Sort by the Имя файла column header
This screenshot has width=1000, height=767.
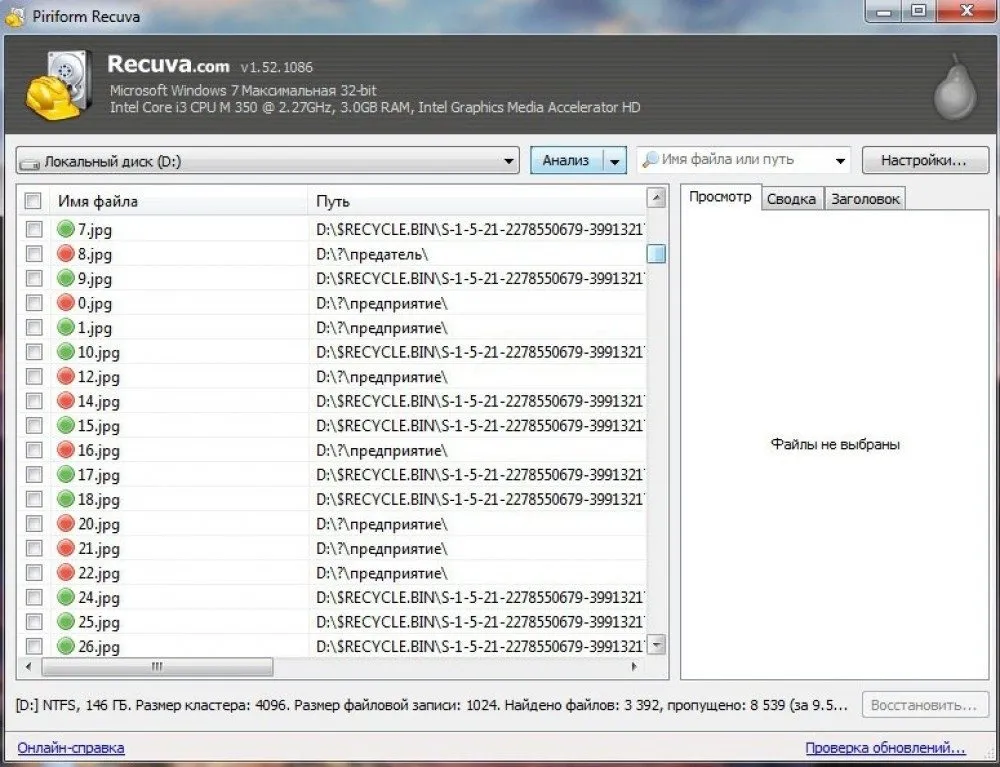click(x=179, y=201)
